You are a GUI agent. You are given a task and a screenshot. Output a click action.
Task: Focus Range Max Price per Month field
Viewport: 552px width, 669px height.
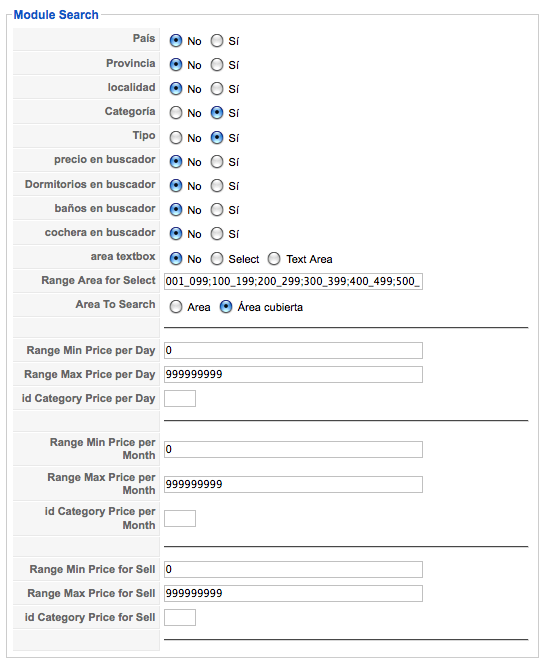coord(293,484)
